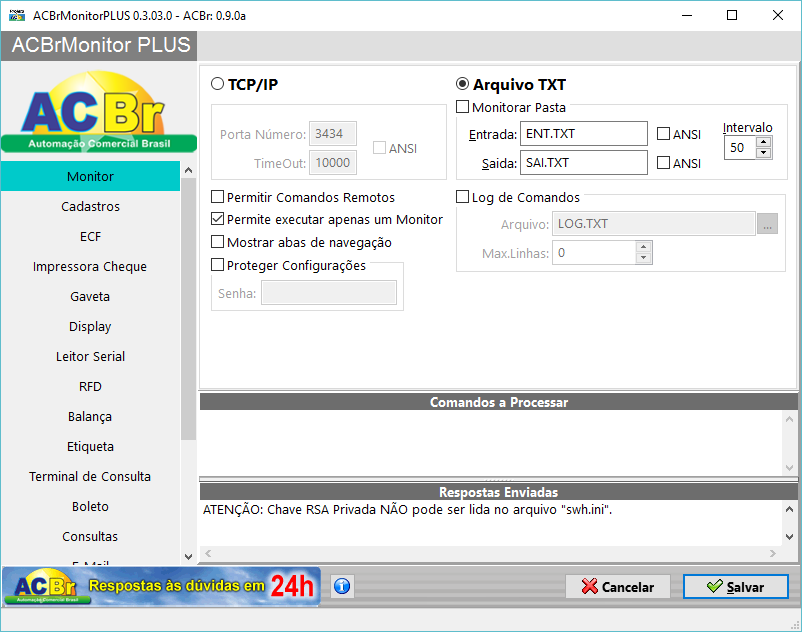Image resolution: width=802 pixels, height=632 pixels.
Task: Decrease Max.Linhas with the down arrow
Action: click(643, 258)
